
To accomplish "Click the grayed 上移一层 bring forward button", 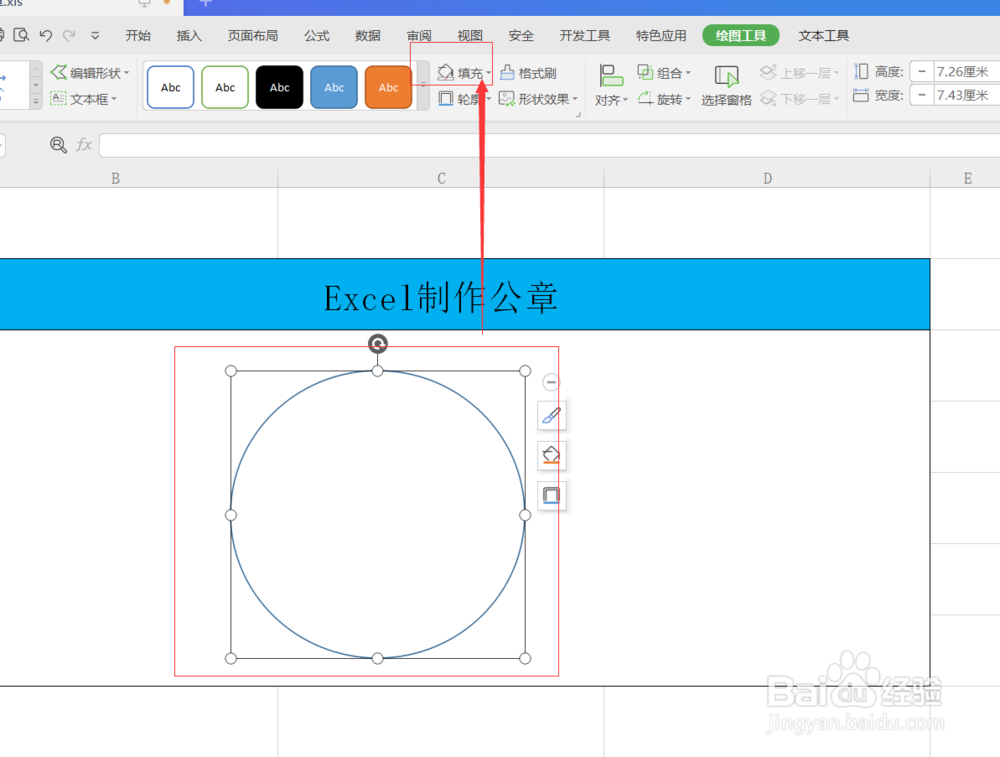I will coord(799,71).
